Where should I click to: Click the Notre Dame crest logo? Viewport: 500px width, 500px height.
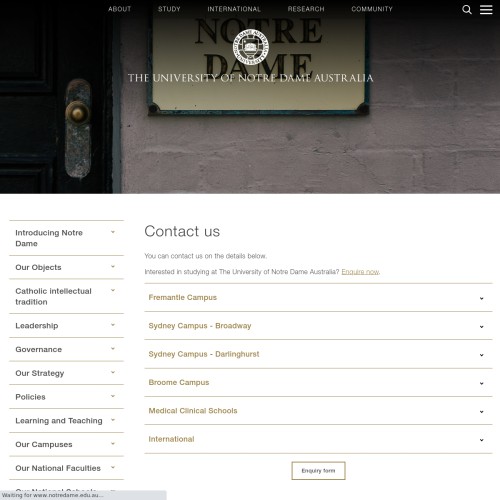[251, 47]
